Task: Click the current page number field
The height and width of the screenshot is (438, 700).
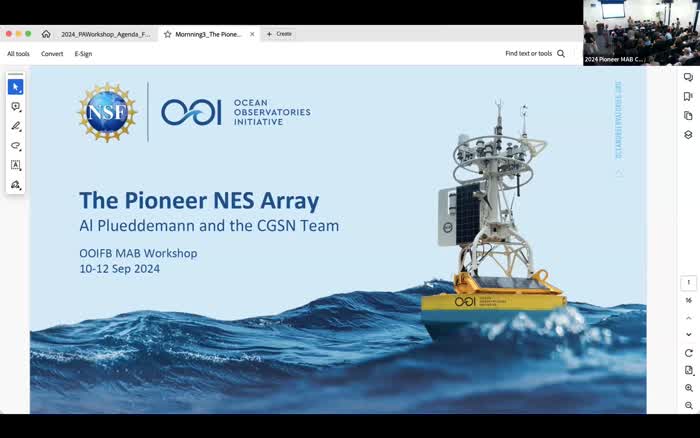Action: coord(688,283)
